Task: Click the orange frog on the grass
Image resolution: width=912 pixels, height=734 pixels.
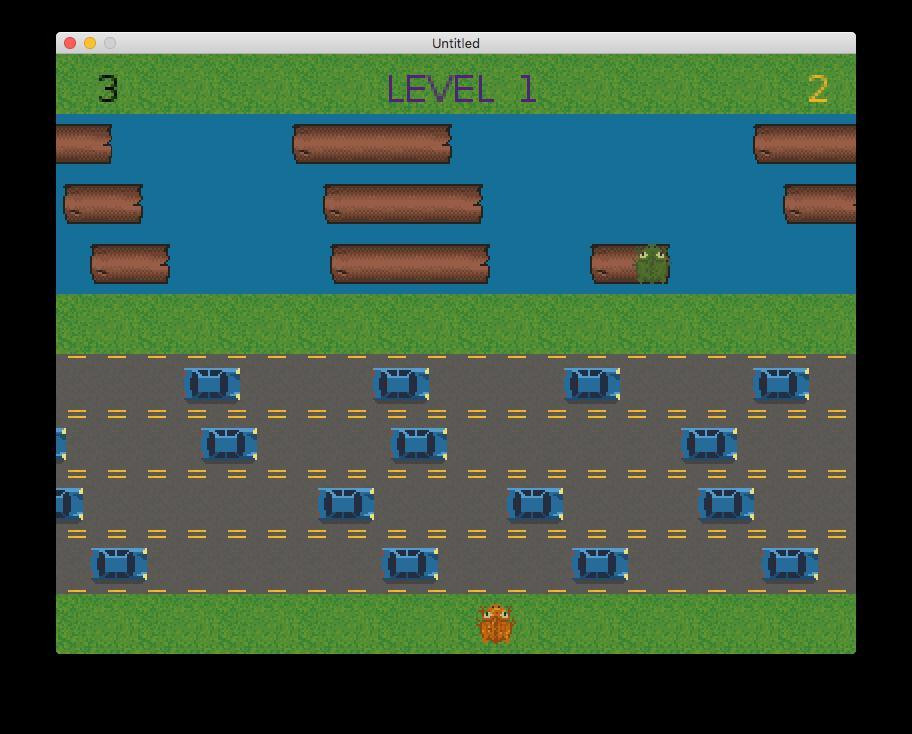Action: [495, 623]
